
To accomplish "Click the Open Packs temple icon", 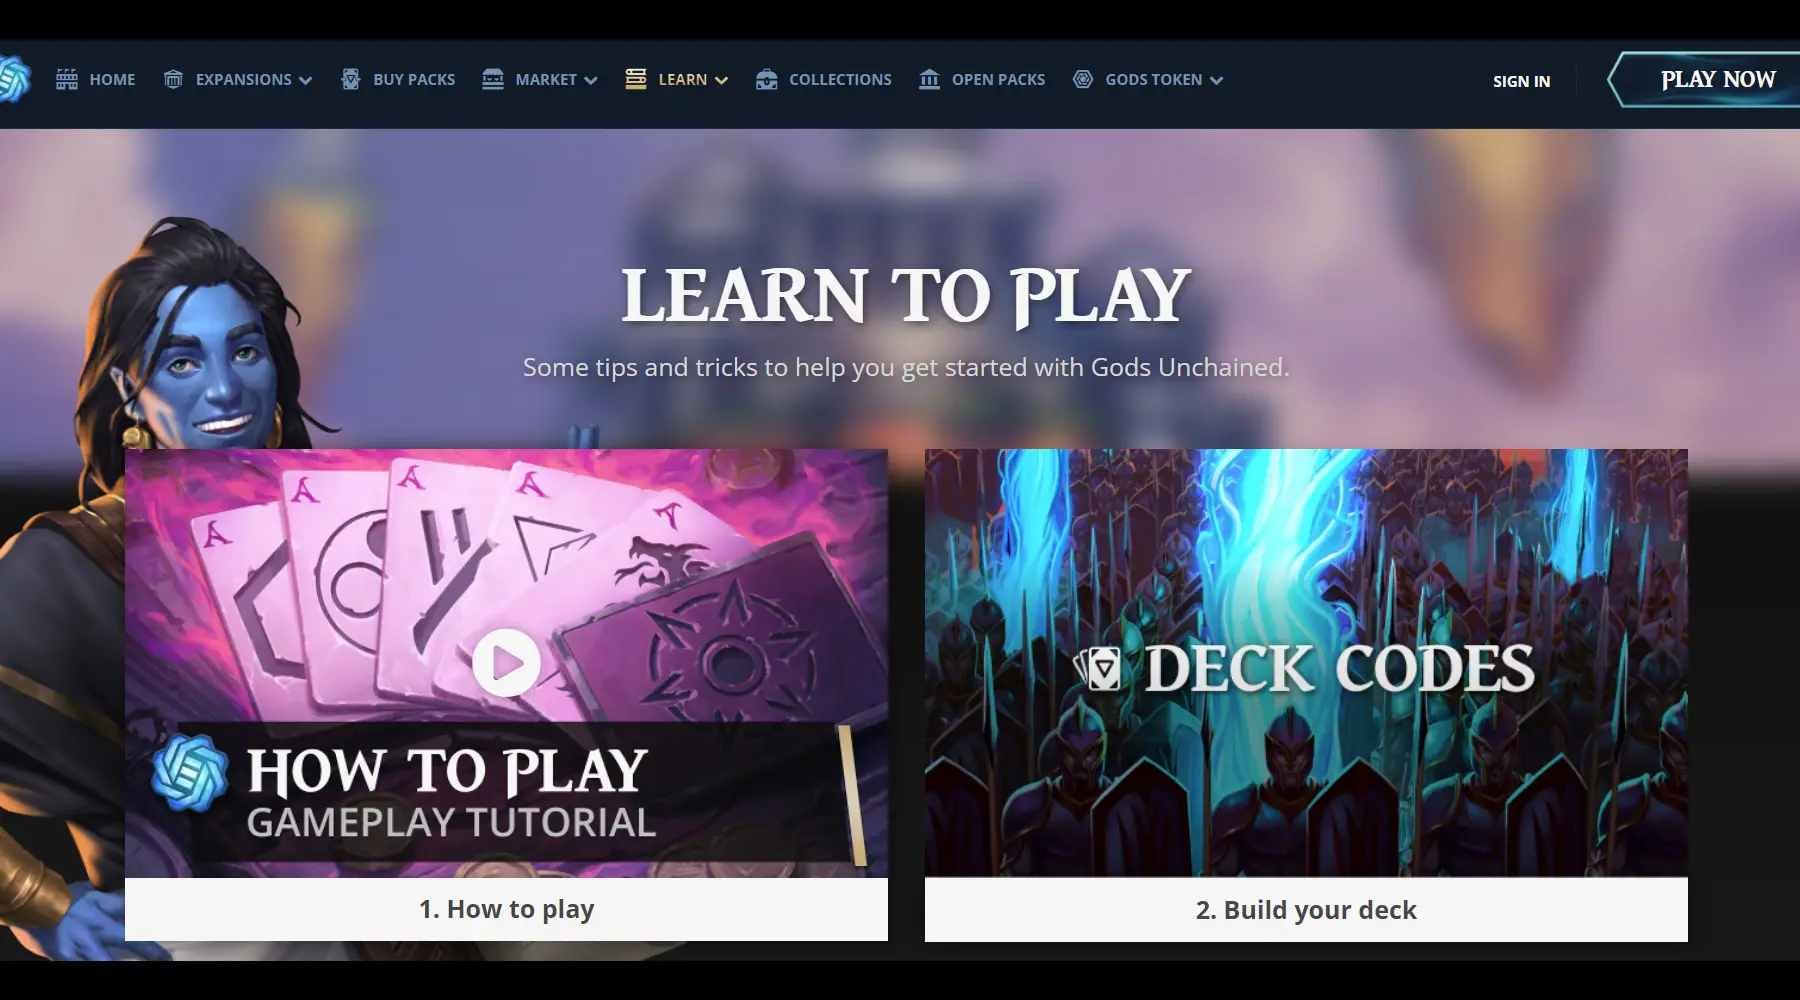I will click(x=930, y=79).
